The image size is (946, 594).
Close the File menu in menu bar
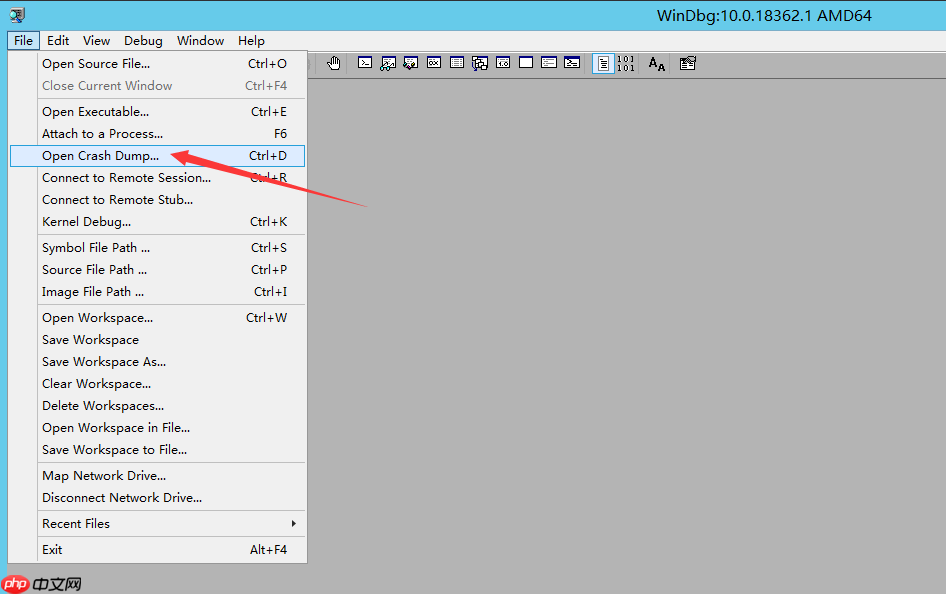point(24,40)
